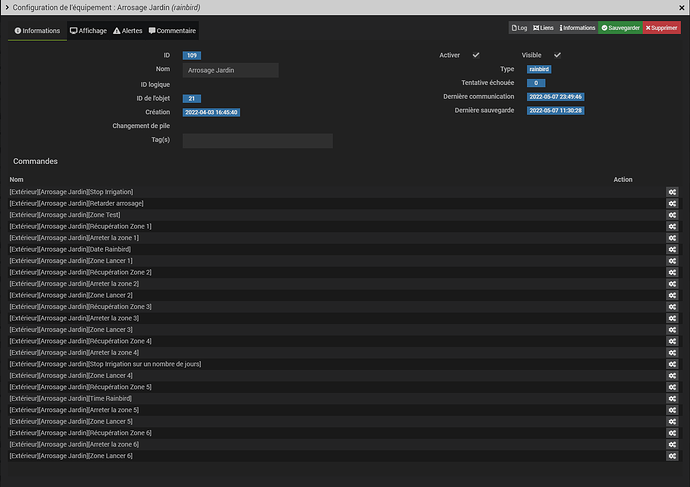The width and height of the screenshot is (690, 487).
Task: Open settings gear for Stop Irrigation command
Action: pyautogui.click(x=672, y=192)
